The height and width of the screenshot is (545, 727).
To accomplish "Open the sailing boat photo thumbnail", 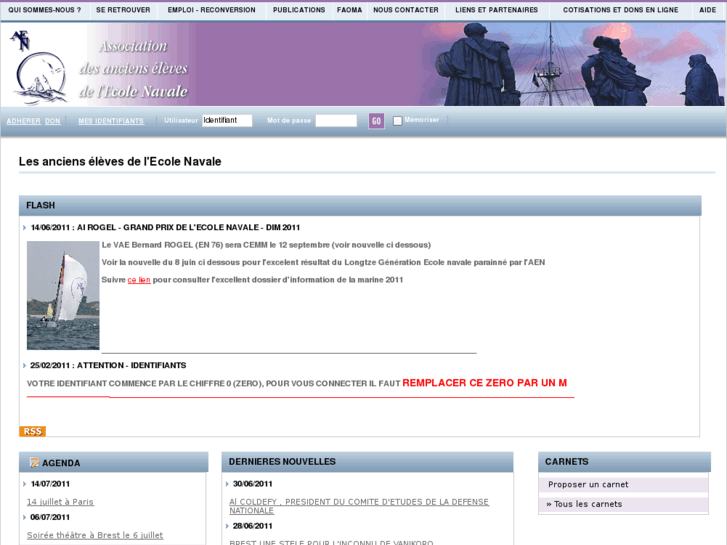I will pos(63,295).
